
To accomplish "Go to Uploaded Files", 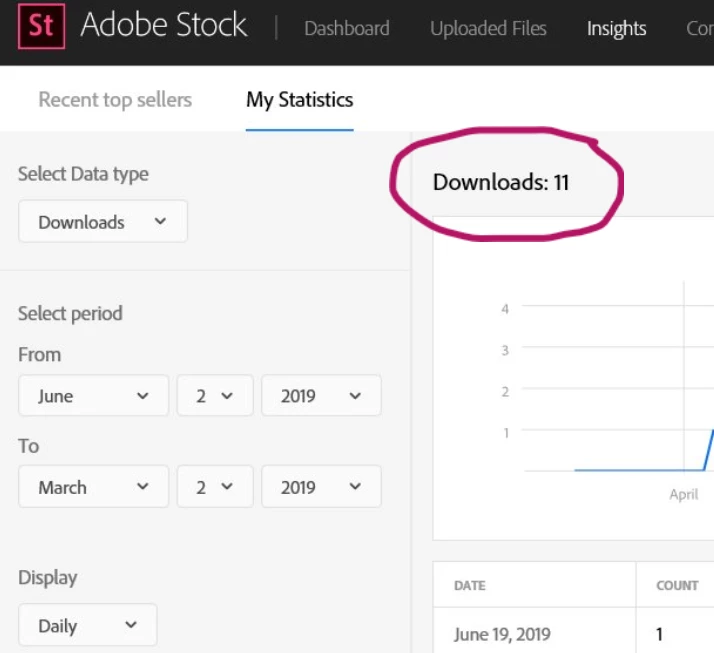I will [488, 28].
